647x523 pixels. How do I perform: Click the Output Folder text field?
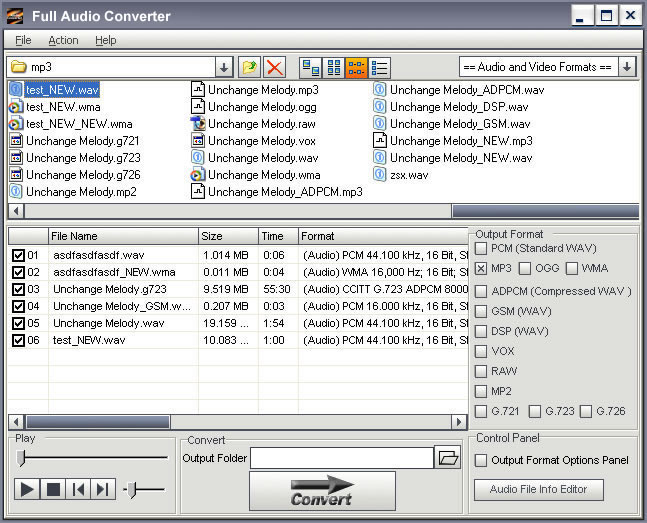click(342, 458)
